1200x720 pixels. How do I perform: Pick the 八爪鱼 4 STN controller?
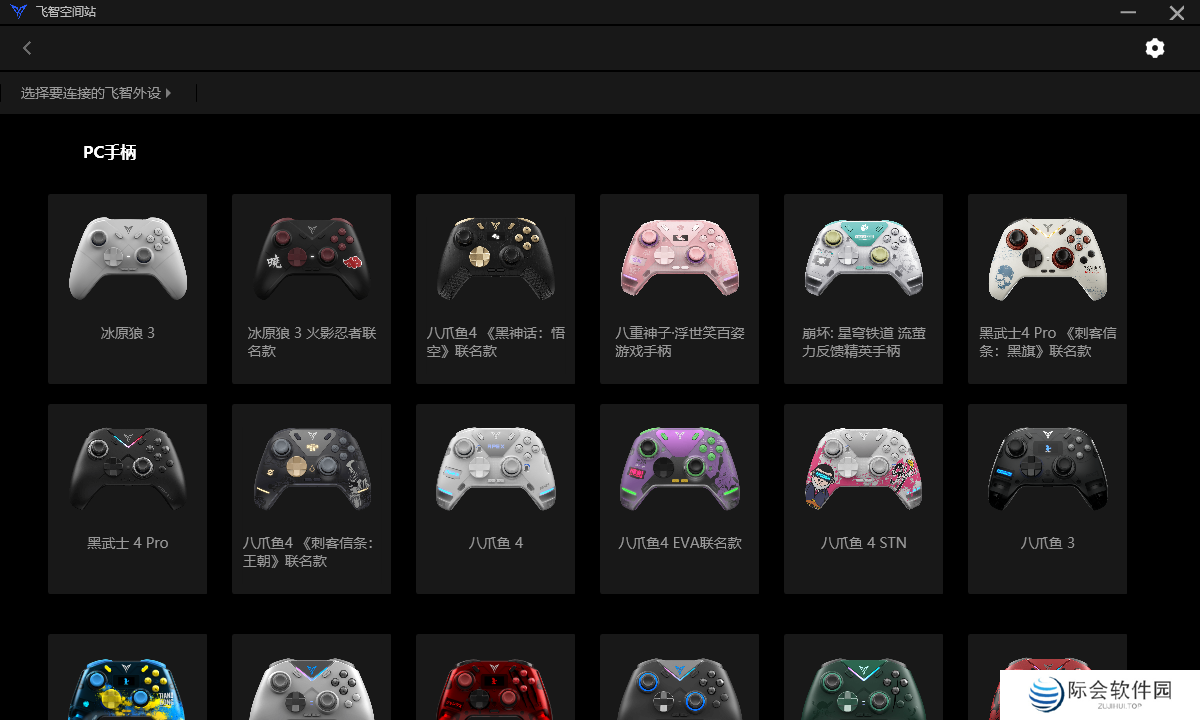click(x=864, y=499)
